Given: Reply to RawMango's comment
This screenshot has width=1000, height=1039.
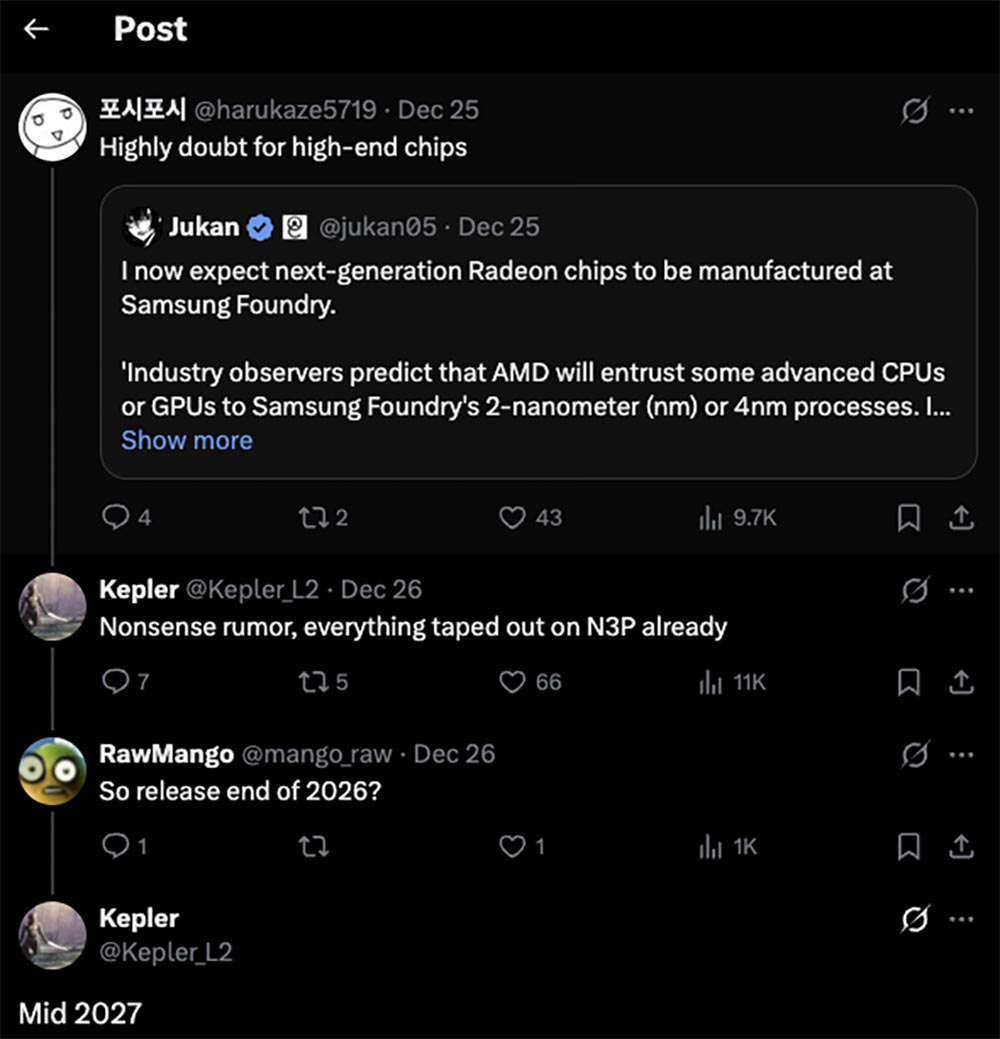Looking at the screenshot, I should tap(117, 847).
